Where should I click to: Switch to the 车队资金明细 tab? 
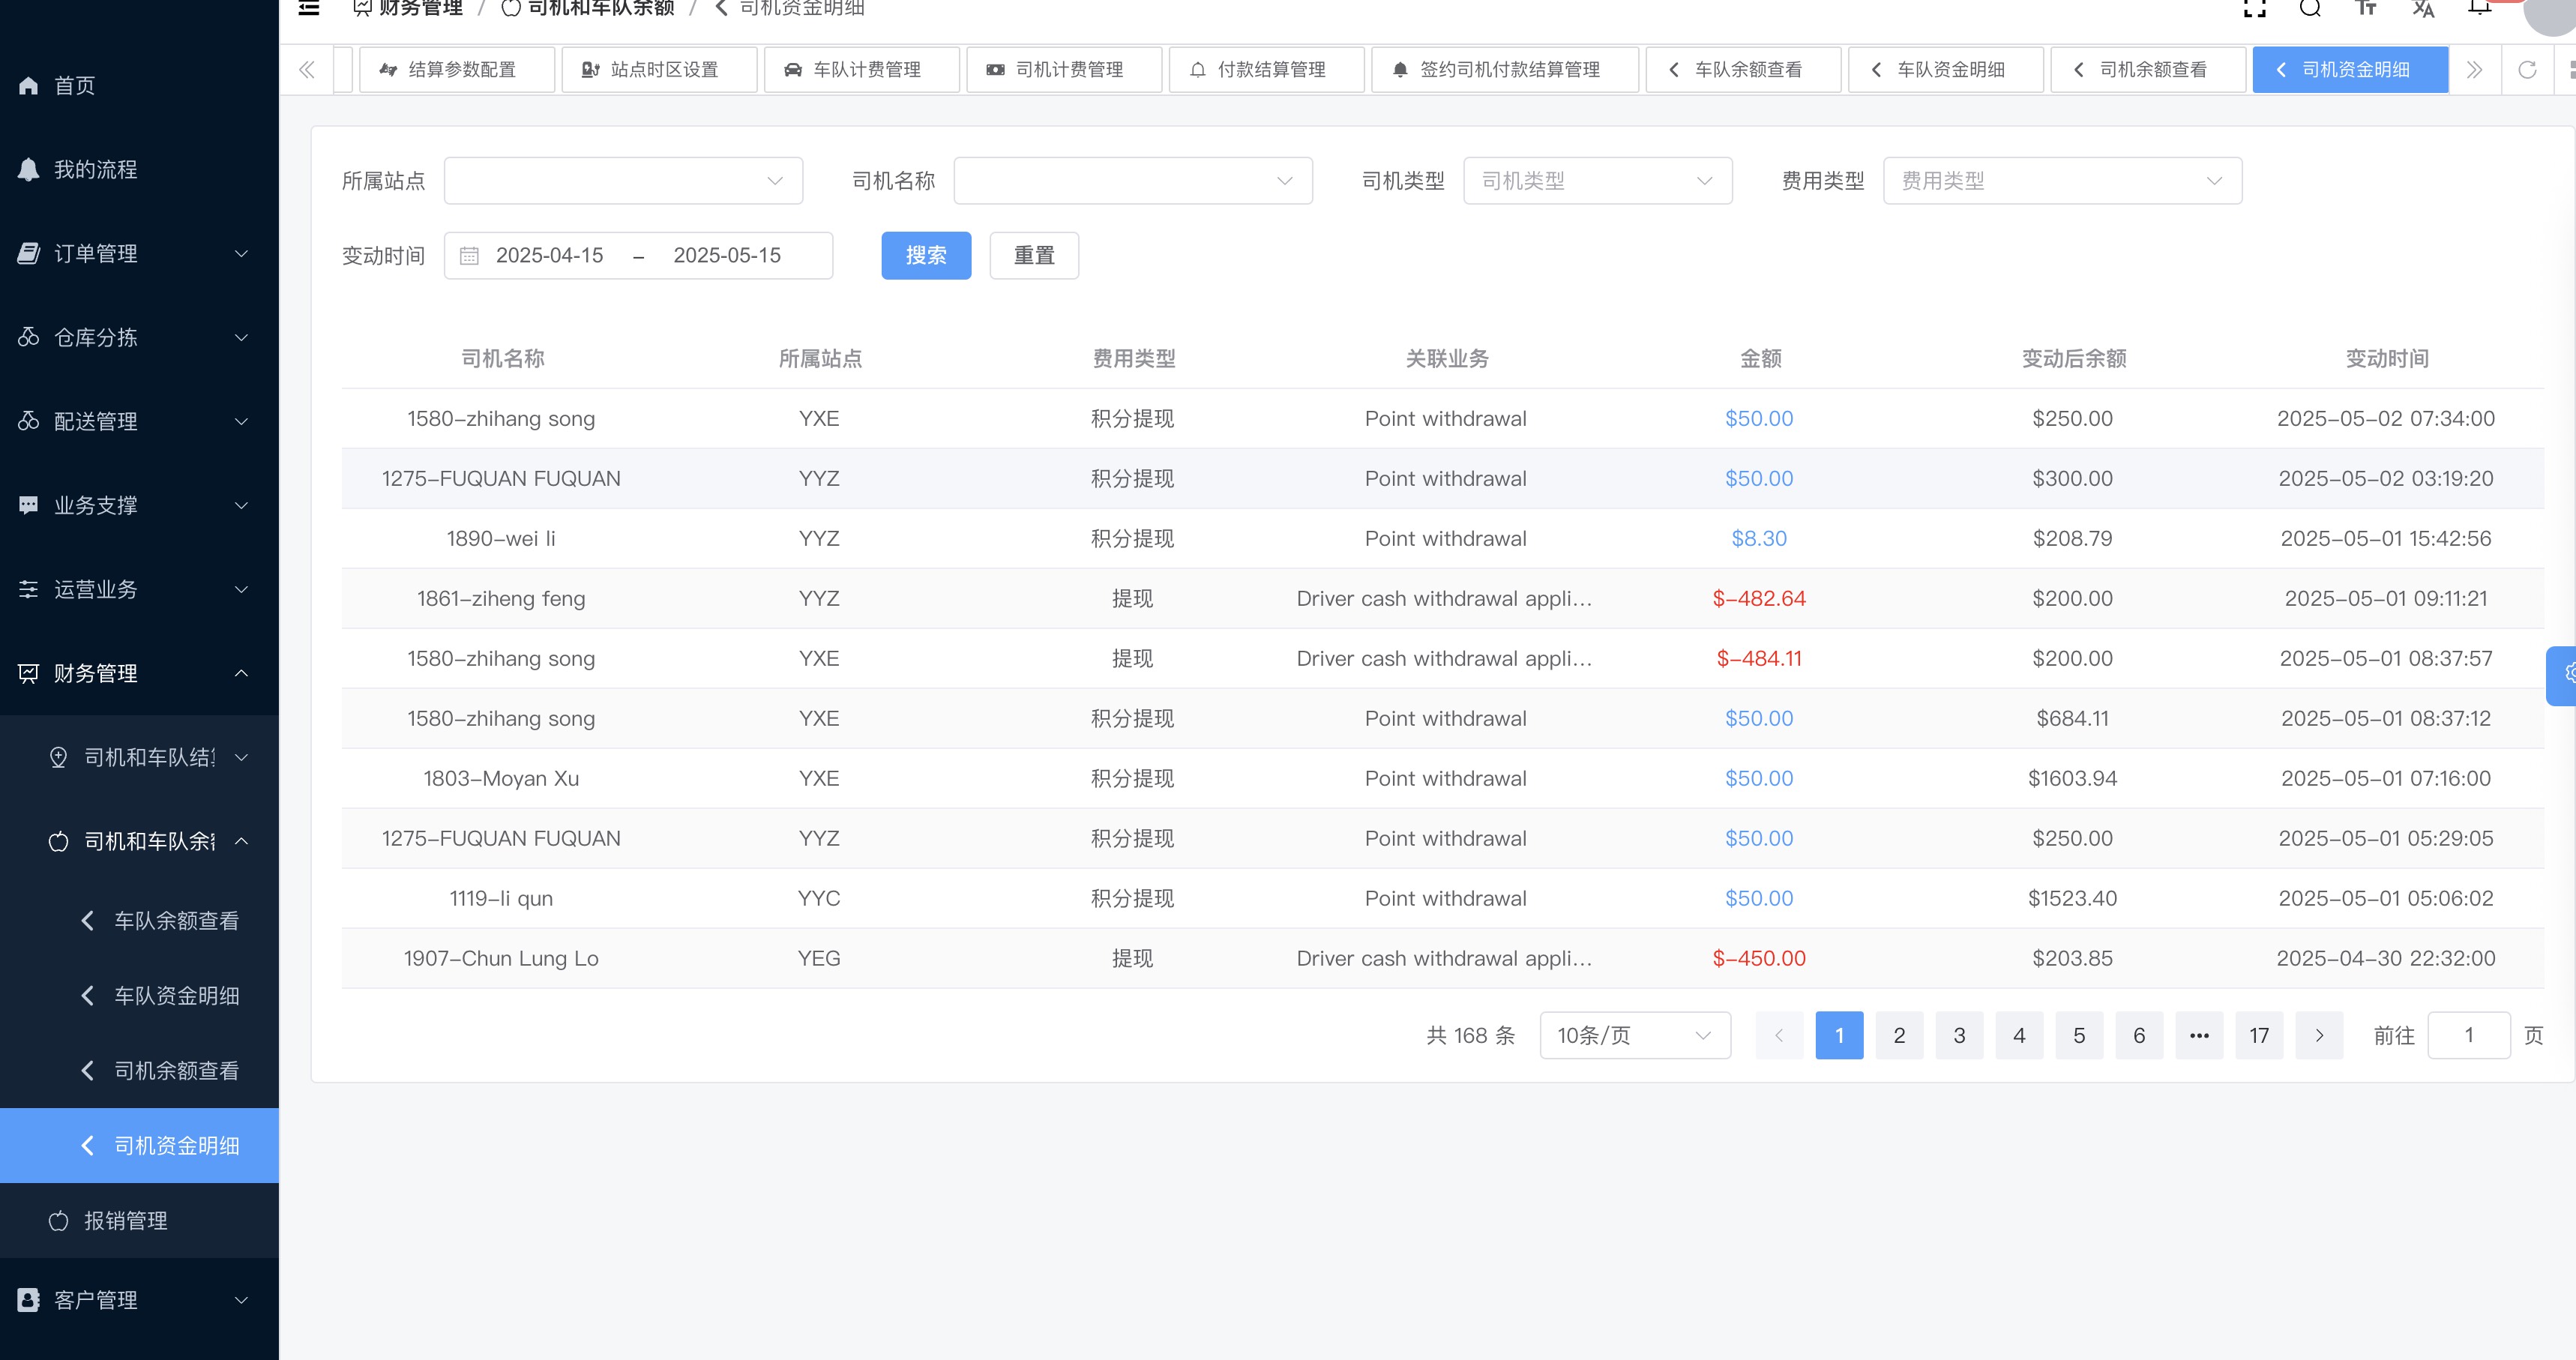click(x=1945, y=70)
